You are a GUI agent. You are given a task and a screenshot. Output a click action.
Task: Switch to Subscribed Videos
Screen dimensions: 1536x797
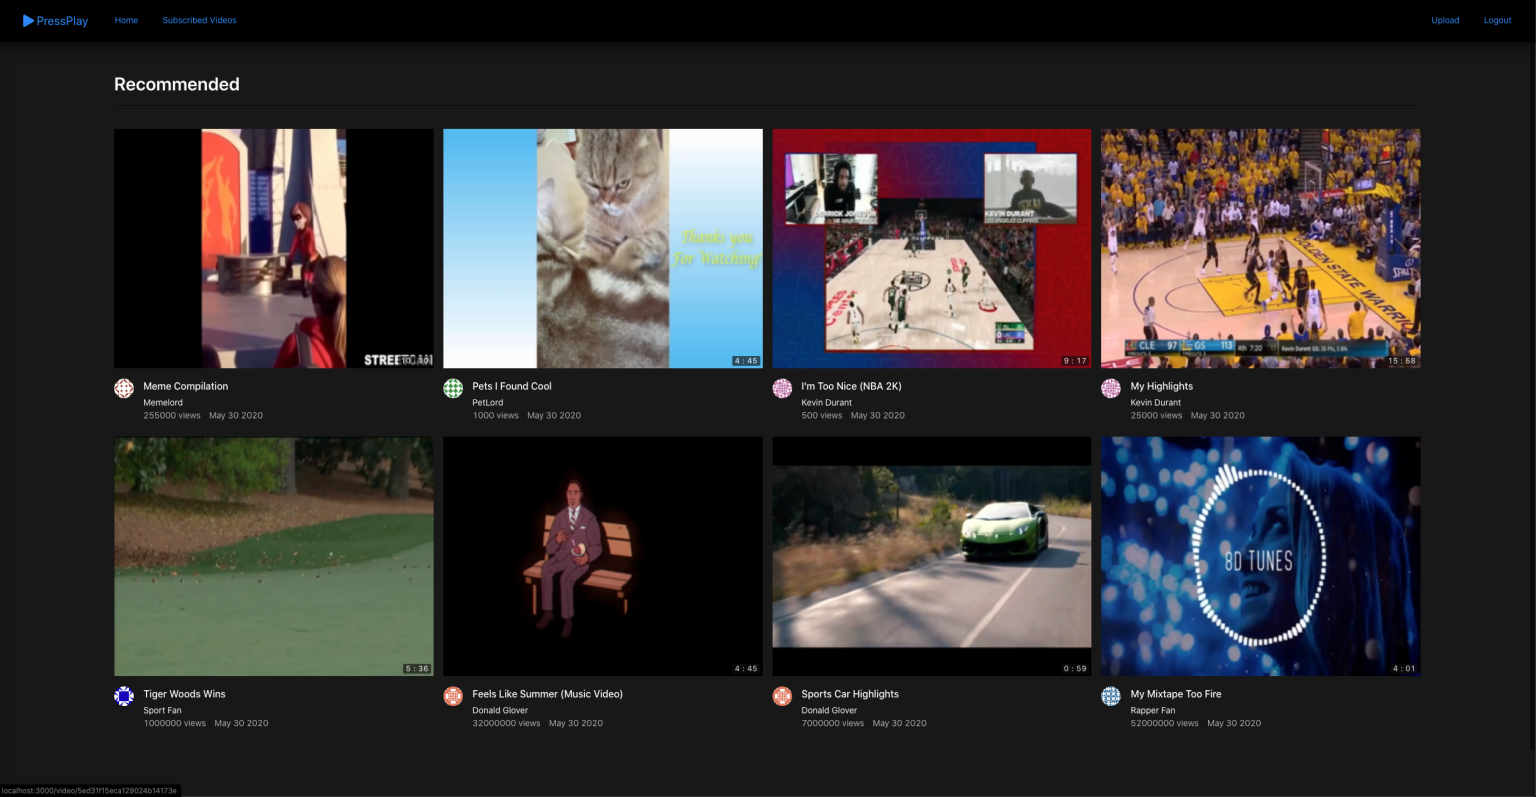coord(199,20)
